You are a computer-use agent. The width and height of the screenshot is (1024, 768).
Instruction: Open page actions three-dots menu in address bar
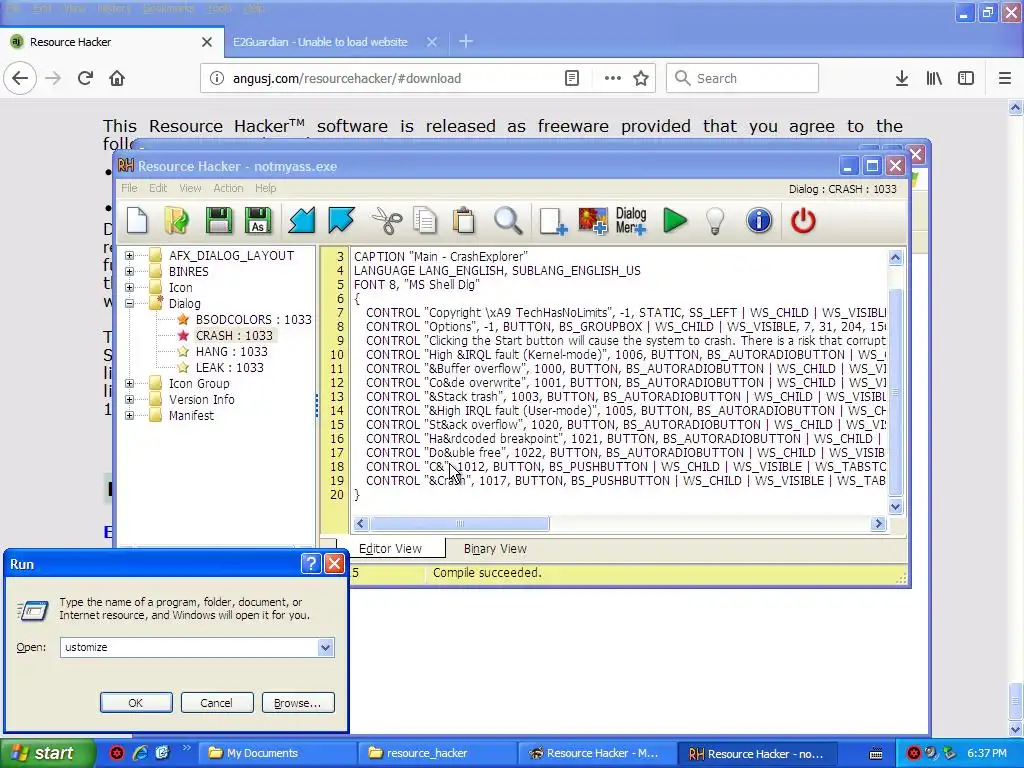(x=613, y=78)
